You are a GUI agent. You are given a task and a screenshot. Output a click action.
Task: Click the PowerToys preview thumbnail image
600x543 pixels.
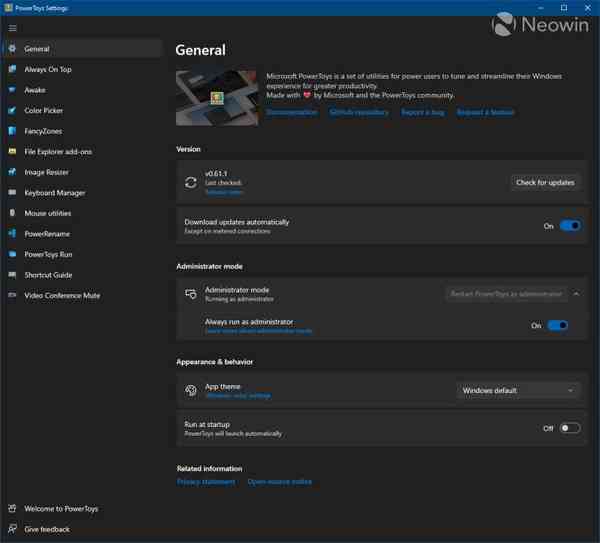tap(216, 97)
